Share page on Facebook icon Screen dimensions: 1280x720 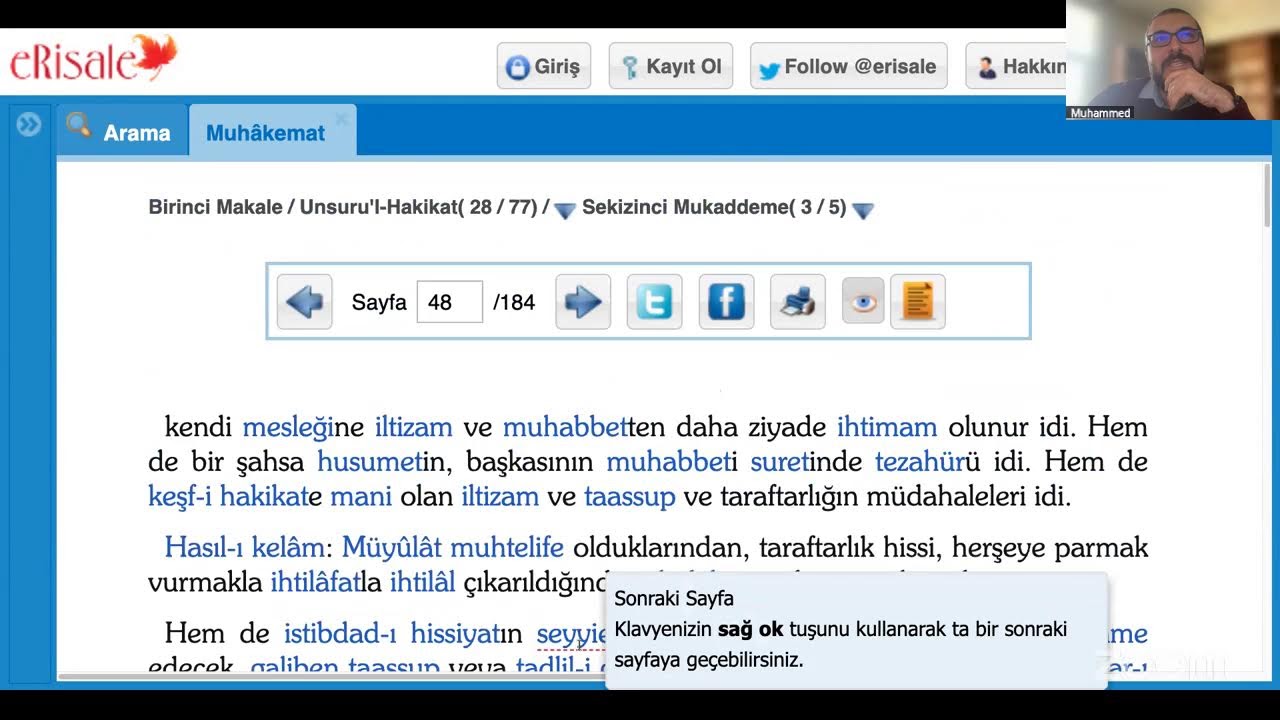click(x=727, y=301)
